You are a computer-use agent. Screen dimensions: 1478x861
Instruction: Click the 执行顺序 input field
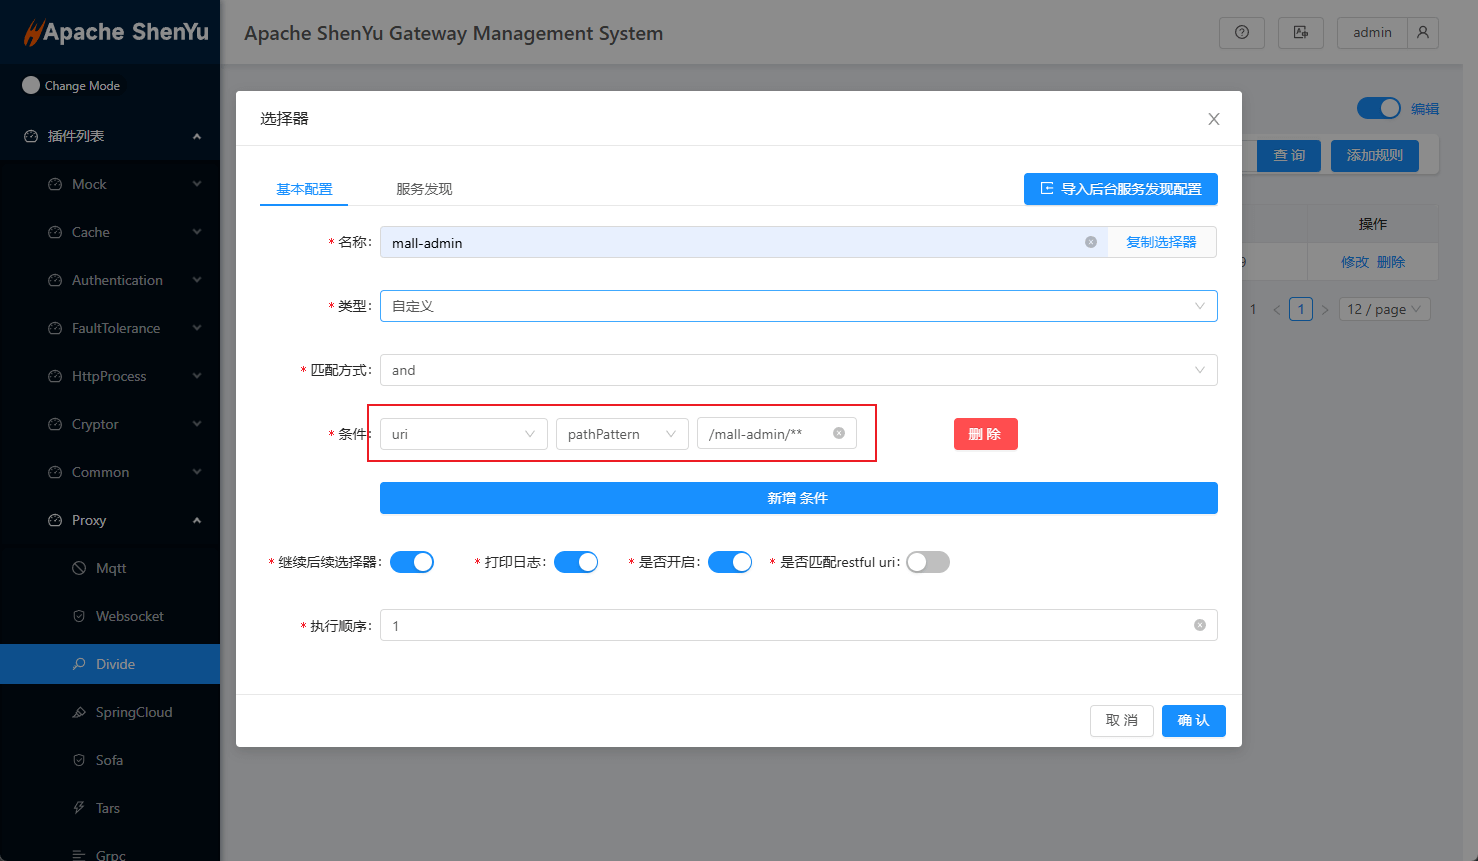click(x=785, y=626)
